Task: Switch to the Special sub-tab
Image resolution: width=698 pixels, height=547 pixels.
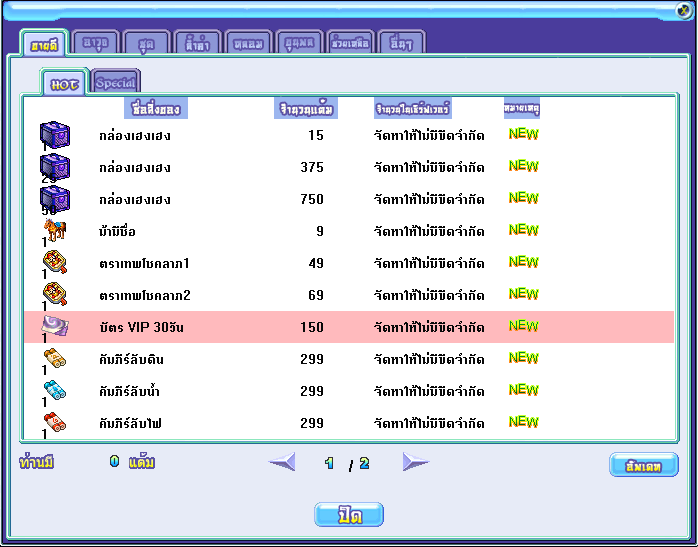Action: [x=116, y=82]
